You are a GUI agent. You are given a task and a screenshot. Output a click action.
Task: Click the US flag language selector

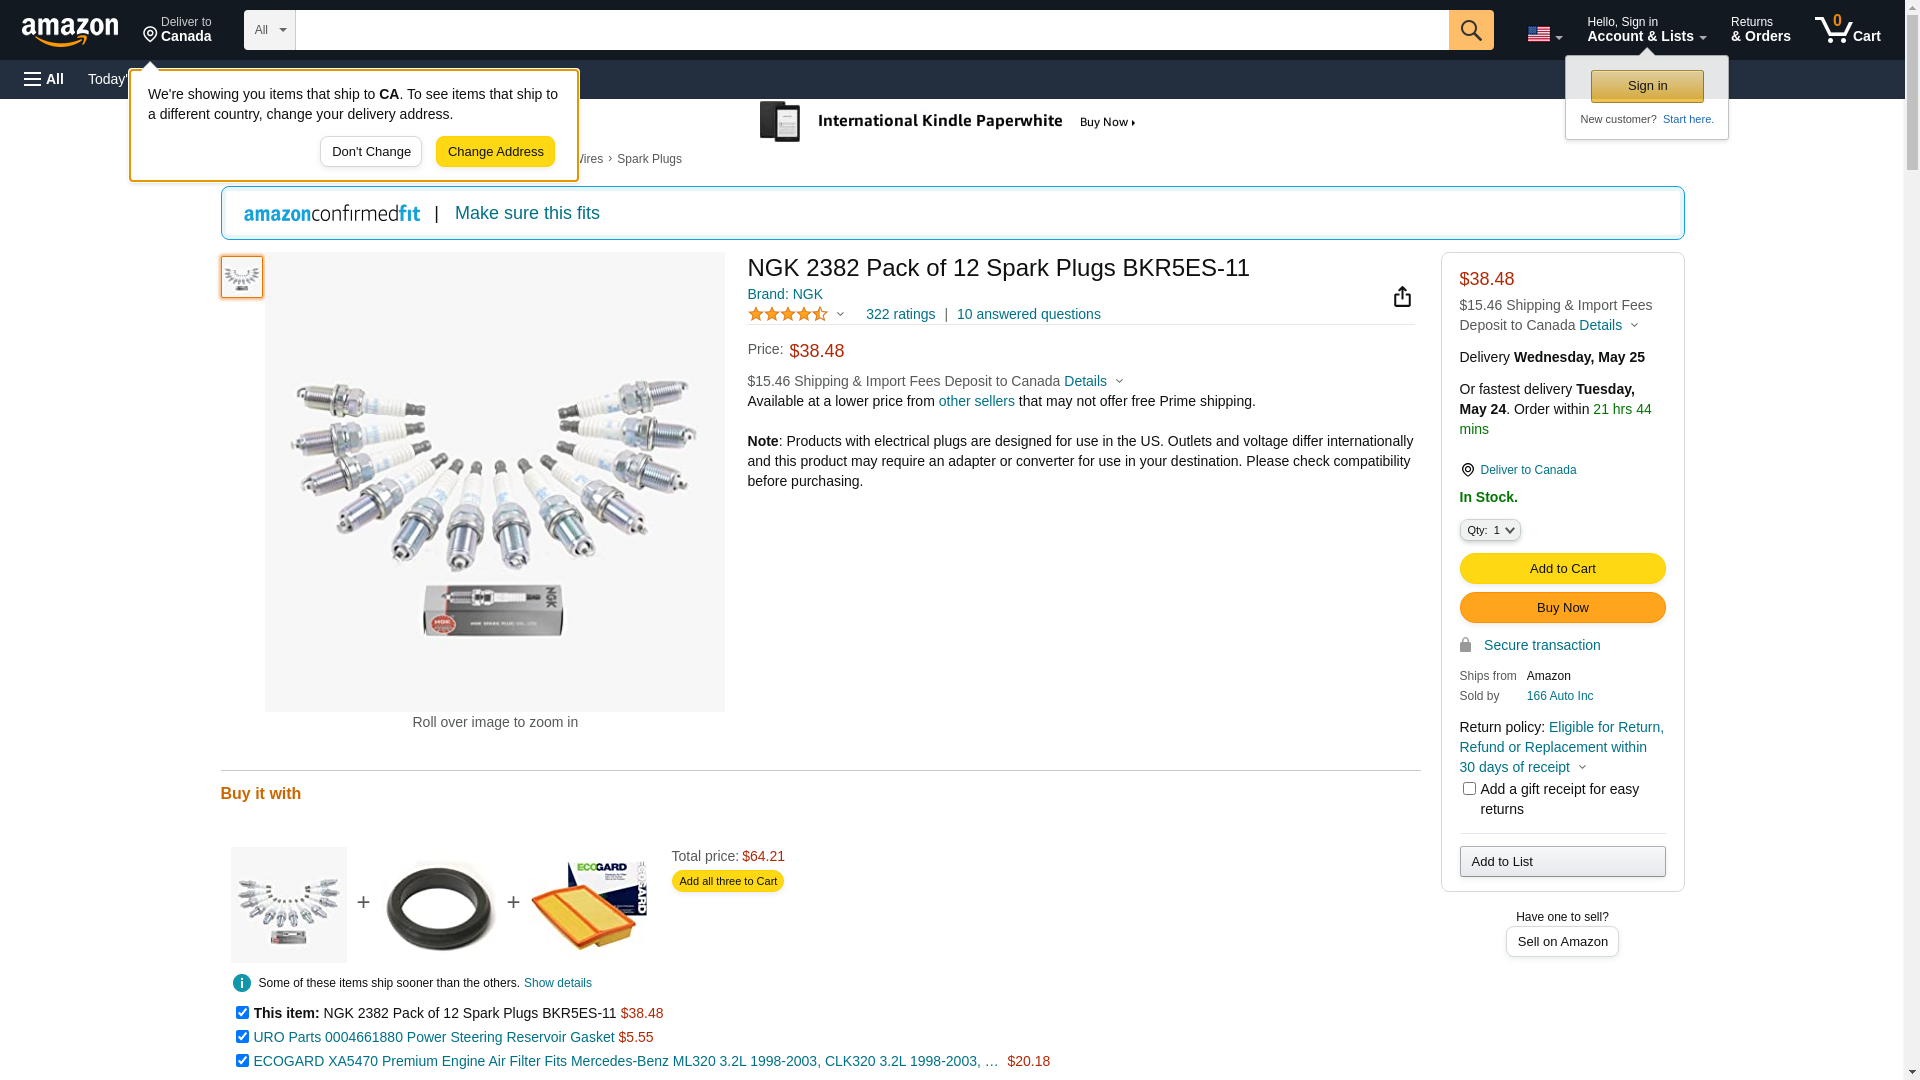click(x=1543, y=34)
